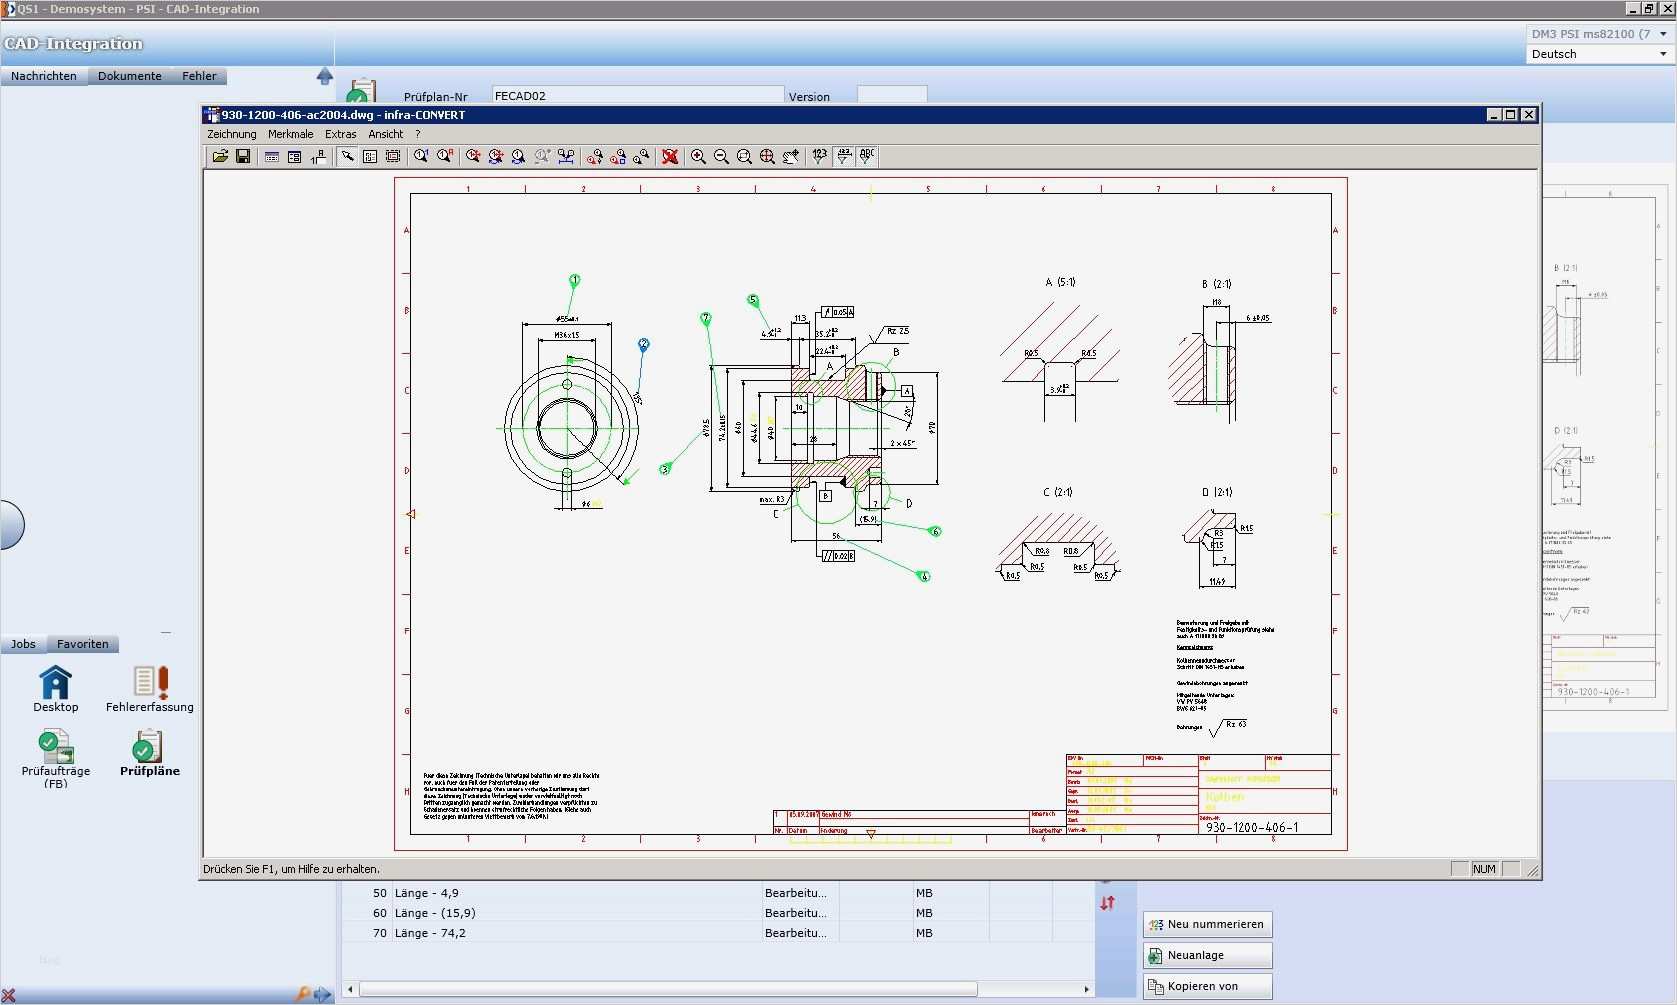
Task: Click the open file folder icon
Action: 220,156
